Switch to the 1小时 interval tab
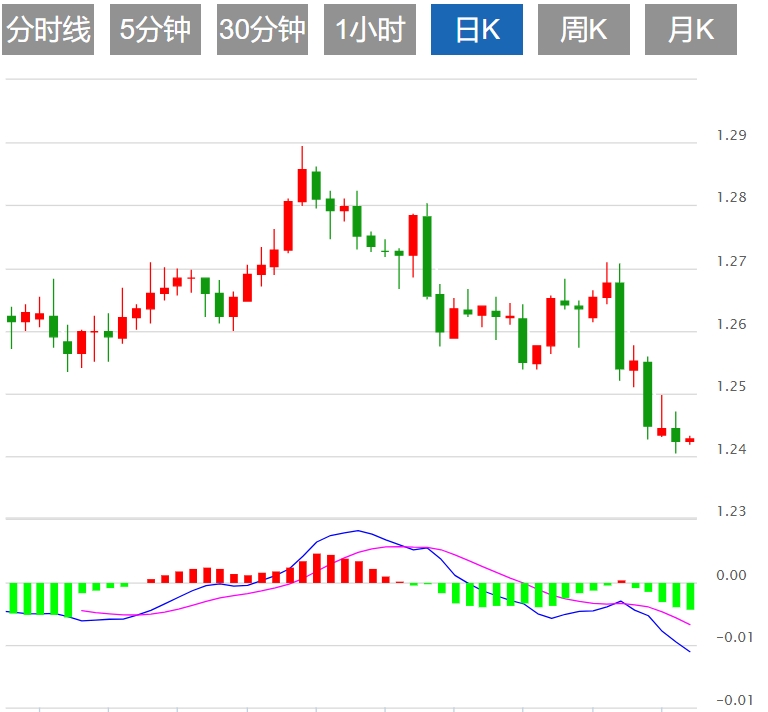 369,30
